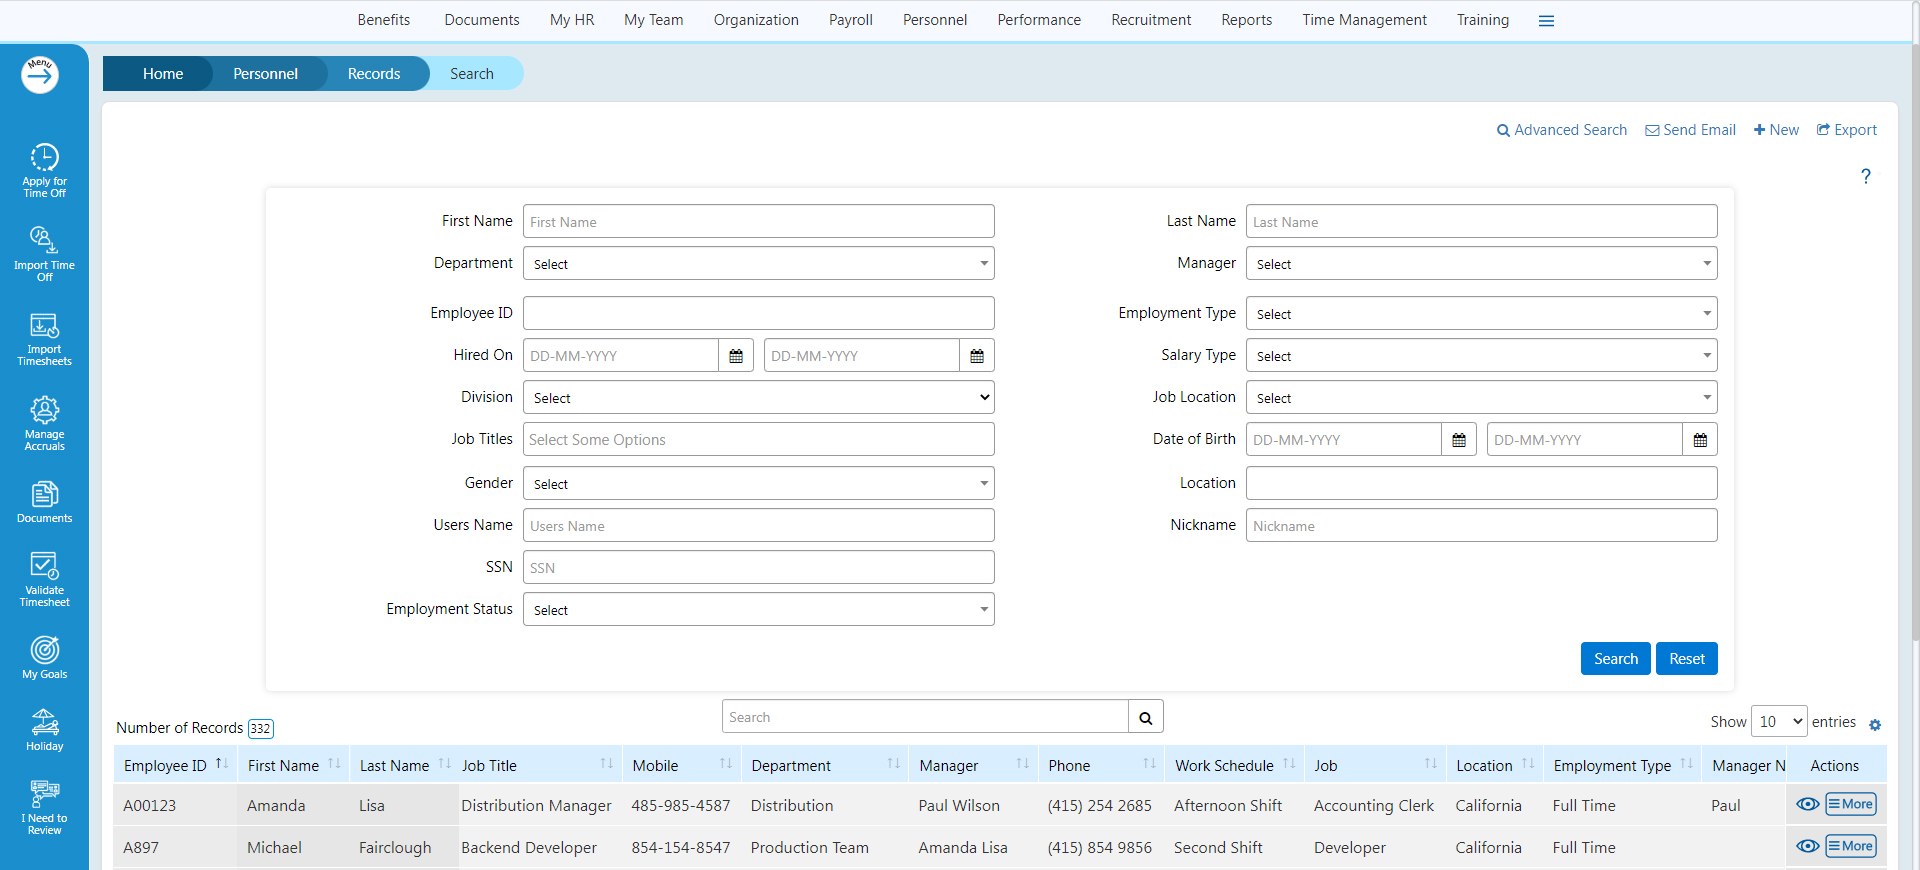This screenshot has width=1920, height=870.
Task: Click the help question mark icon
Action: tap(1865, 177)
